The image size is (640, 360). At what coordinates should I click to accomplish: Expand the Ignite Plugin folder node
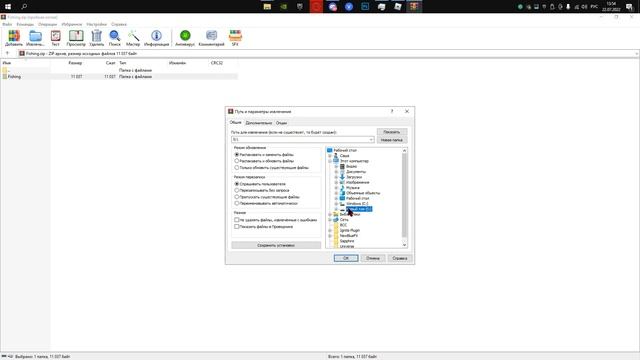330,230
